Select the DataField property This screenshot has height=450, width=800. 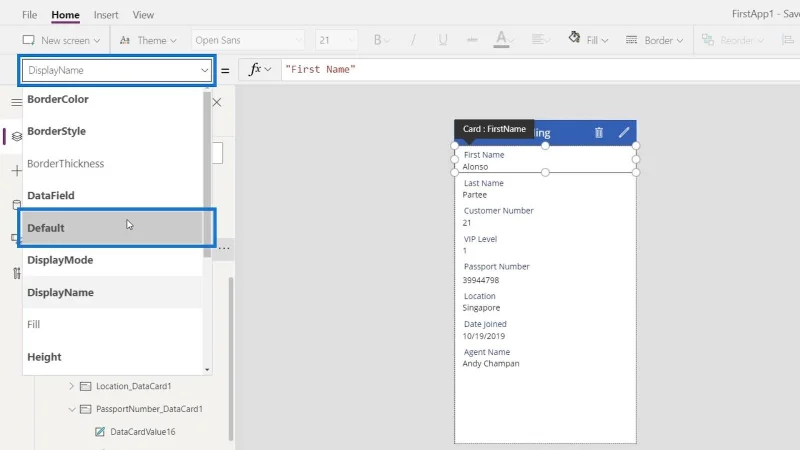(x=112, y=195)
